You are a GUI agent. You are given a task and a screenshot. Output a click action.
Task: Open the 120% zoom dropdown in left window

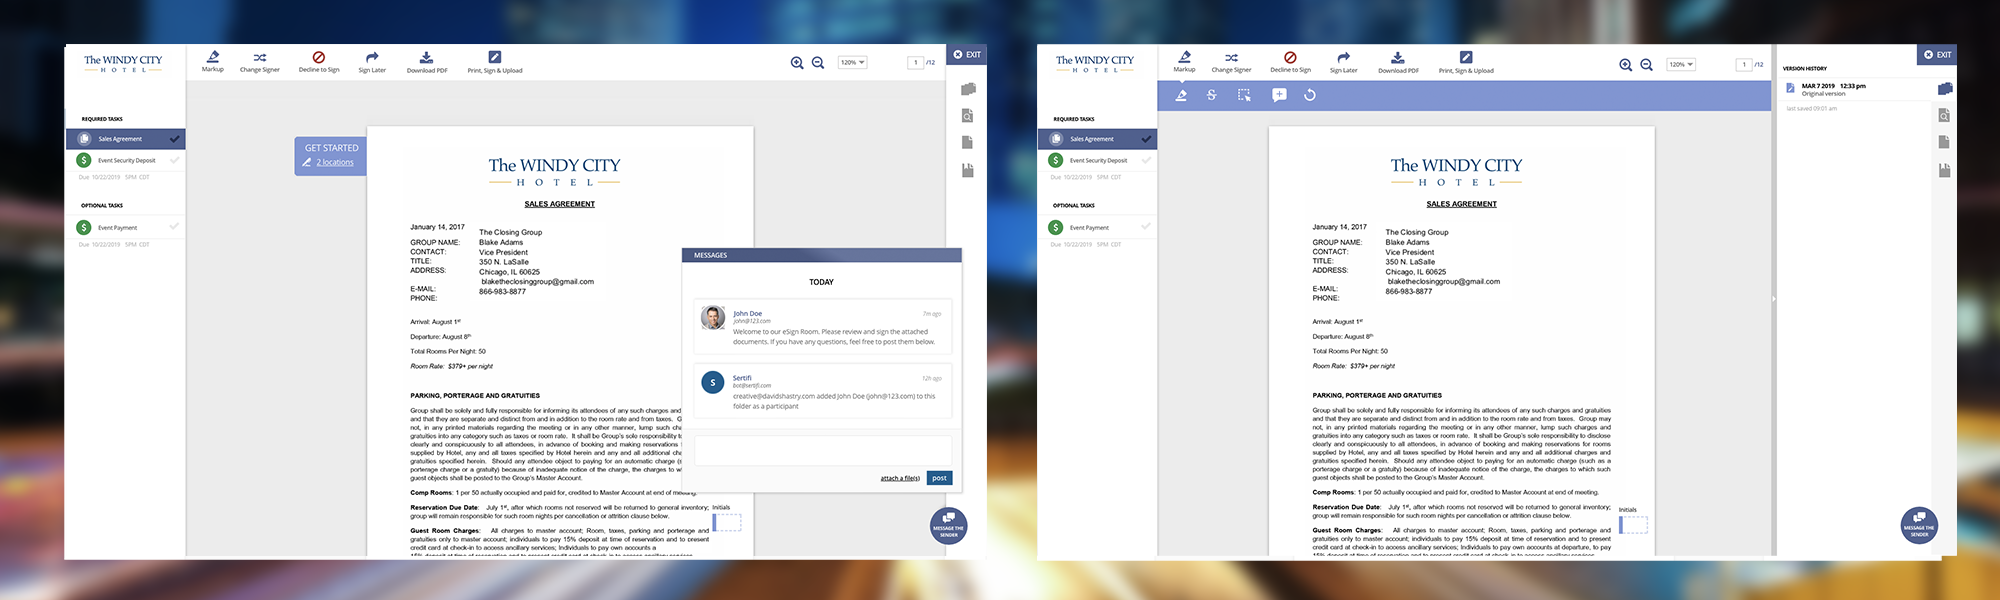coord(852,63)
